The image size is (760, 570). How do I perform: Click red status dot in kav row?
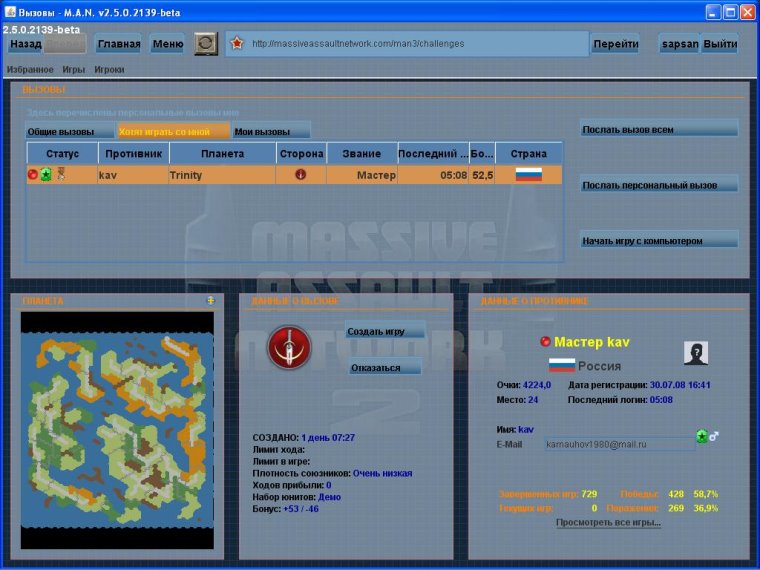coord(32,174)
